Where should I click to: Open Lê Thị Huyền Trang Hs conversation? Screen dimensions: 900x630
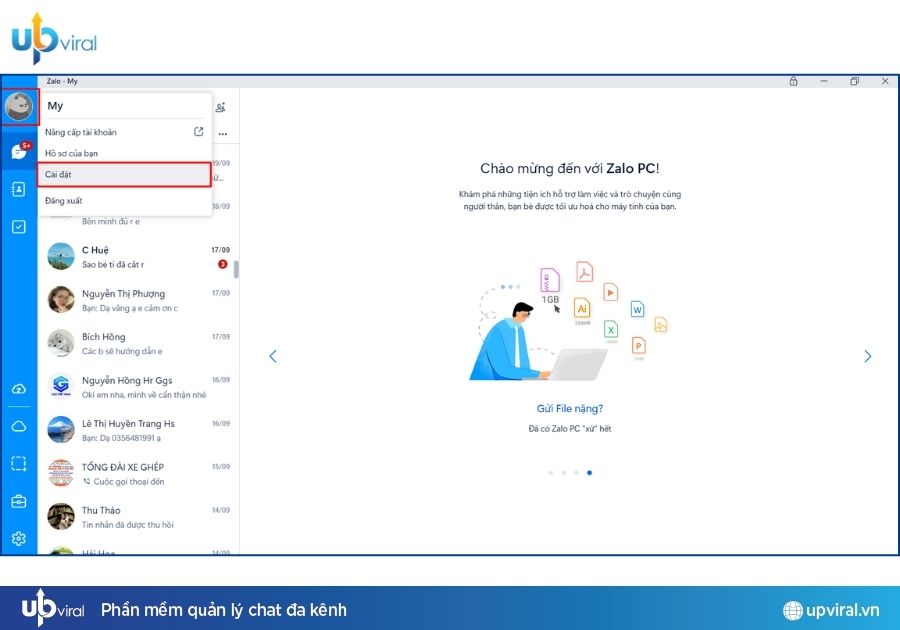[x=138, y=430]
